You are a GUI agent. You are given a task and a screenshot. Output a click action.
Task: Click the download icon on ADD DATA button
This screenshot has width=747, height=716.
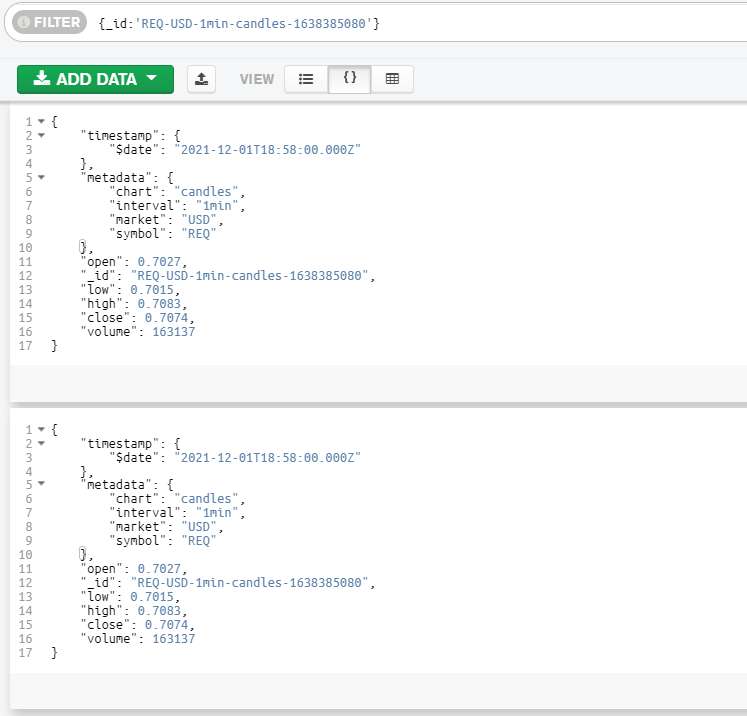point(42,79)
